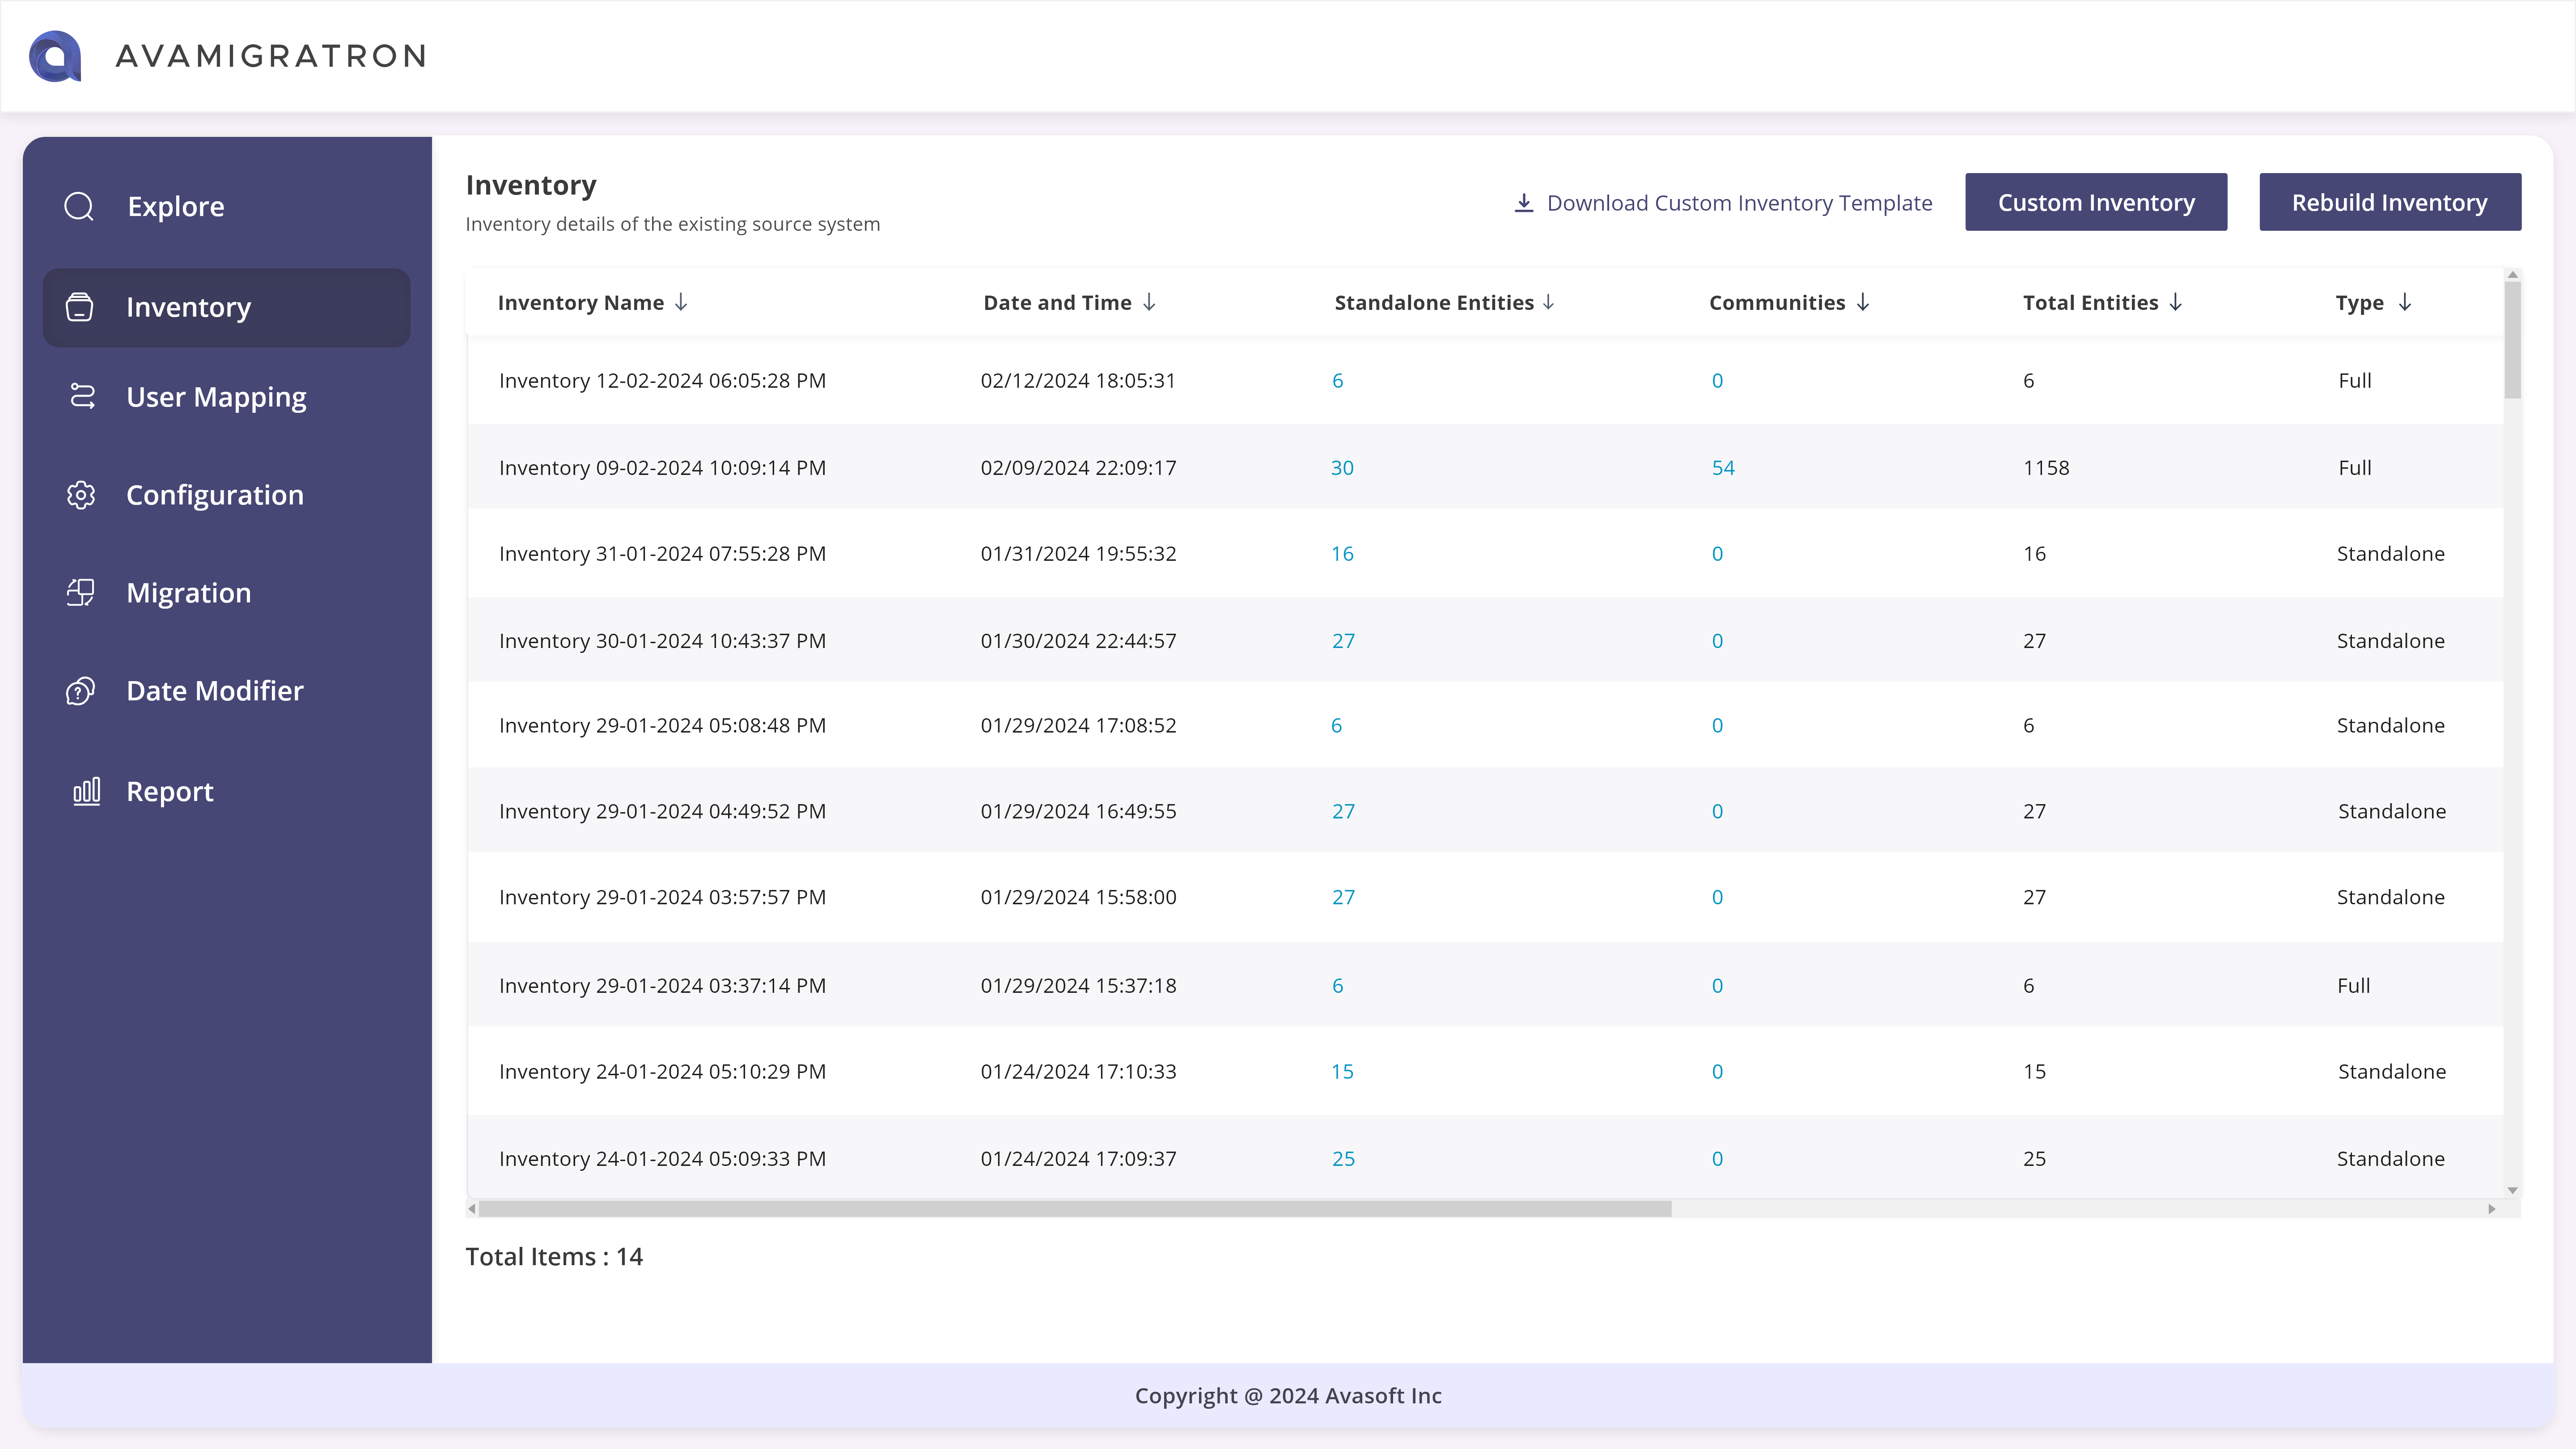Select row Inventory 29-01-2024 04:49:52 PM
2576x1449 pixels.
[x=1485, y=811]
